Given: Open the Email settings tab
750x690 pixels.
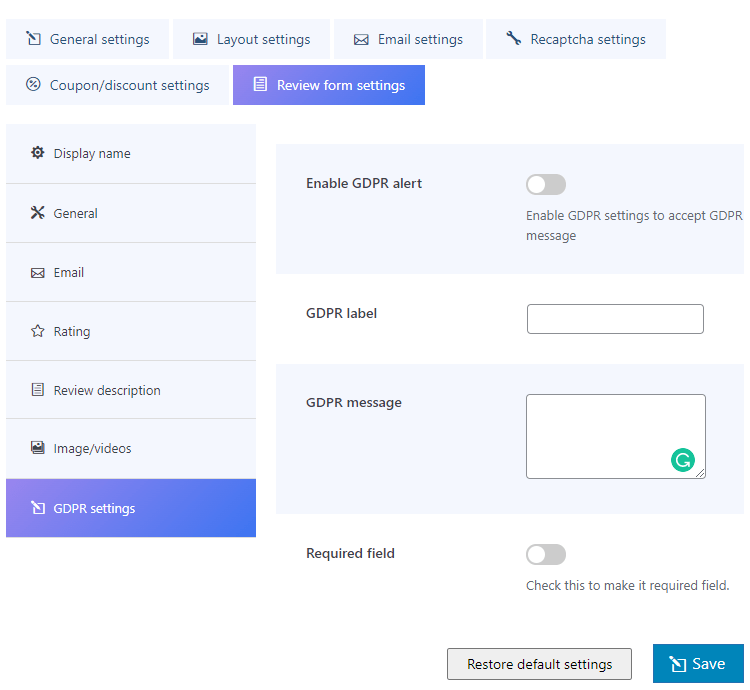Looking at the screenshot, I should 408,39.
